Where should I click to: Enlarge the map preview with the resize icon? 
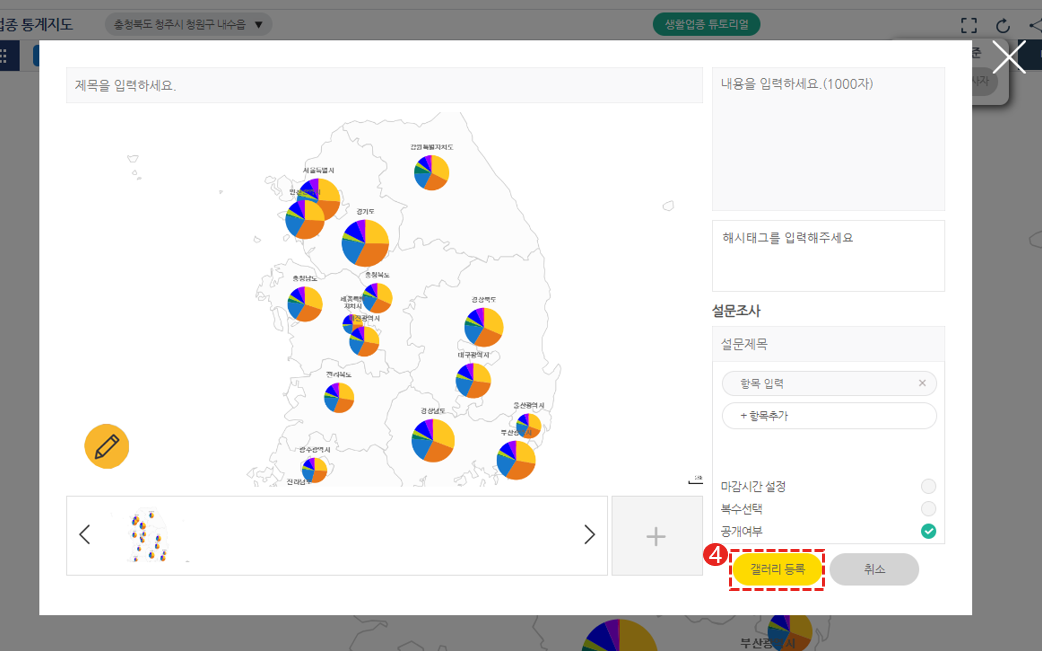[695, 478]
